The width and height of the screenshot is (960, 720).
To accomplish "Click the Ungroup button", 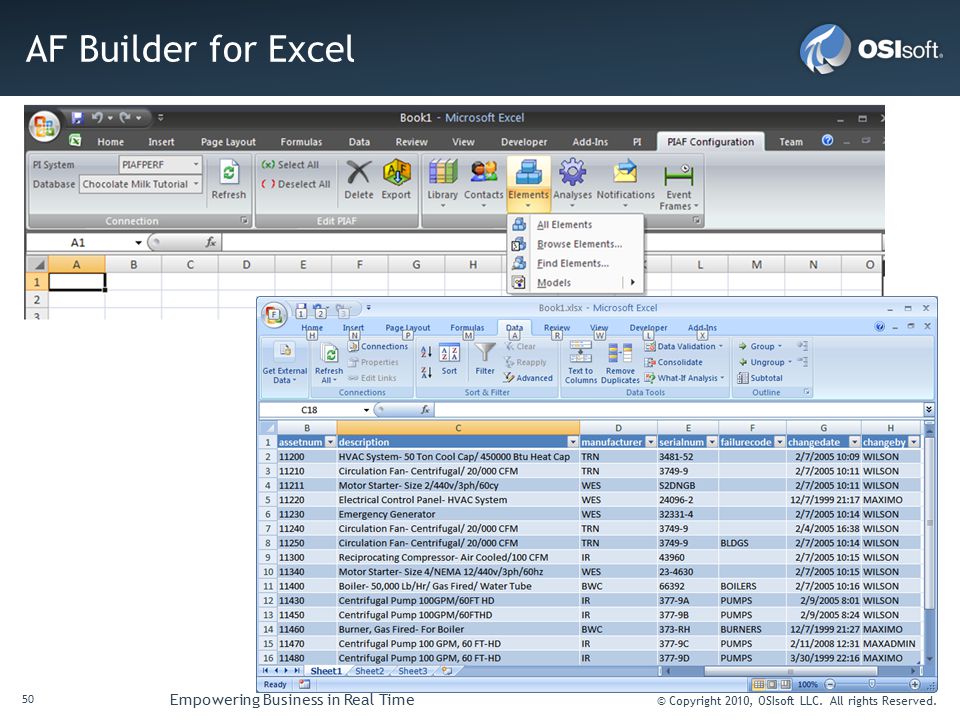I will [x=765, y=362].
